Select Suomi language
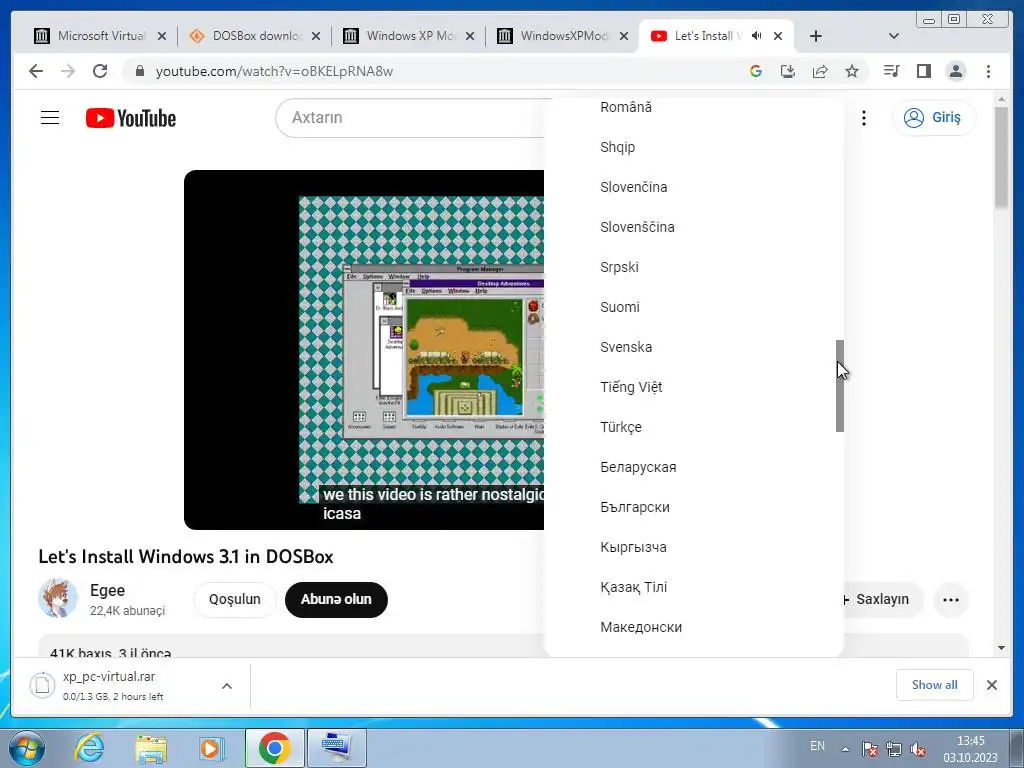This screenshot has width=1024, height=768. (694, 307)
